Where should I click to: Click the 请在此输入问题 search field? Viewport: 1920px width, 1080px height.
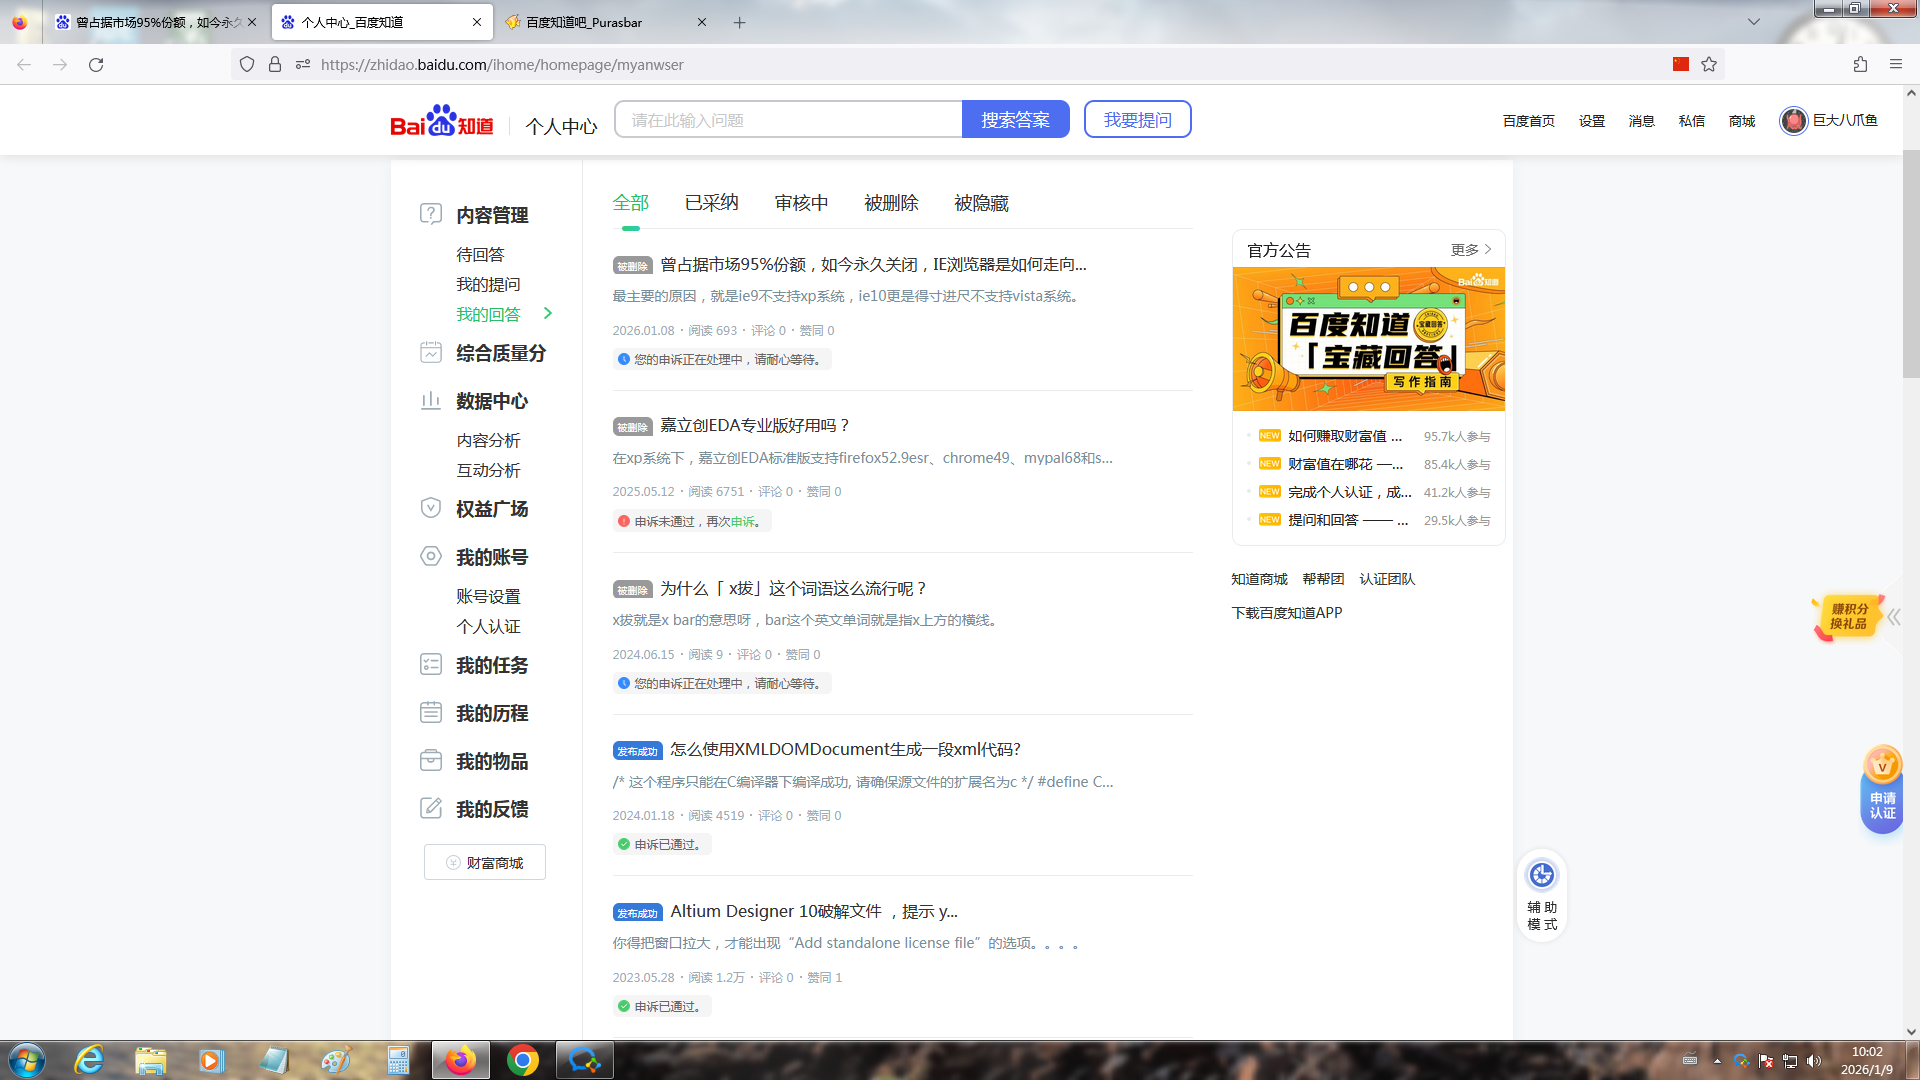(x=788, y=120)
